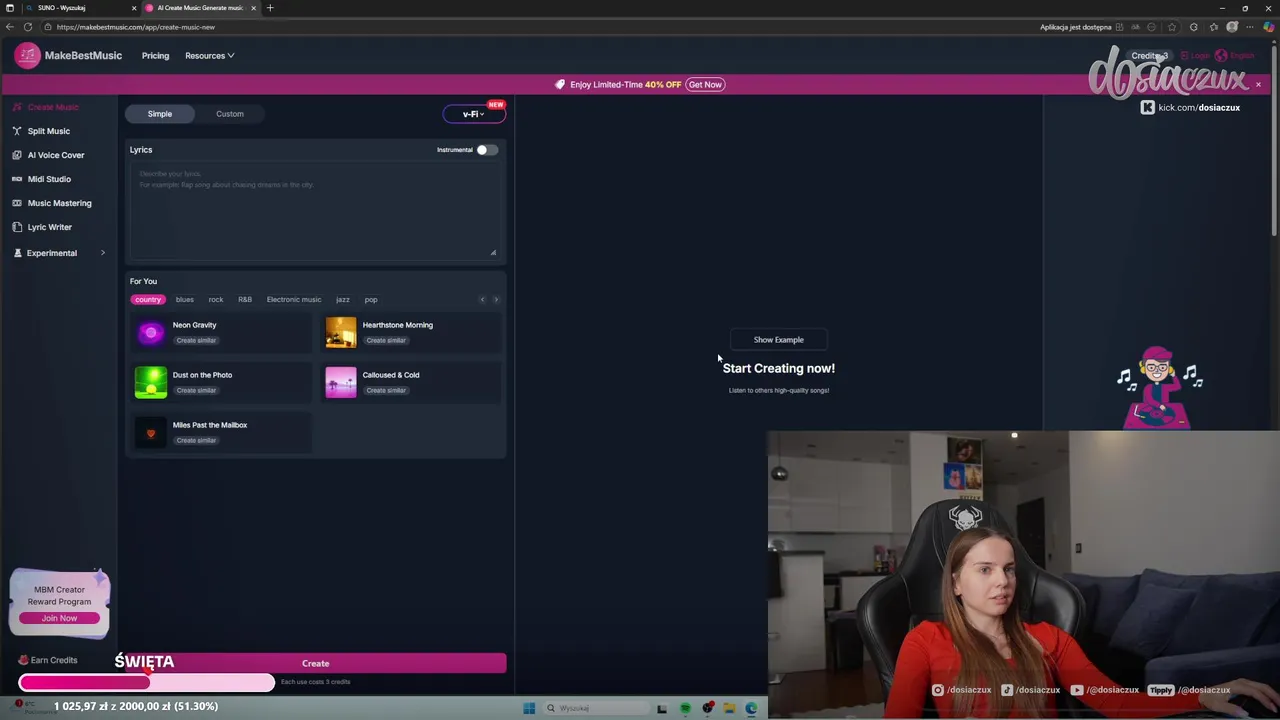Click the Neon Gravity cover thumbnail
Image resolution: width=1280 pixels, height=720 pixels.
pyautogui.click(x=151, y=332)
